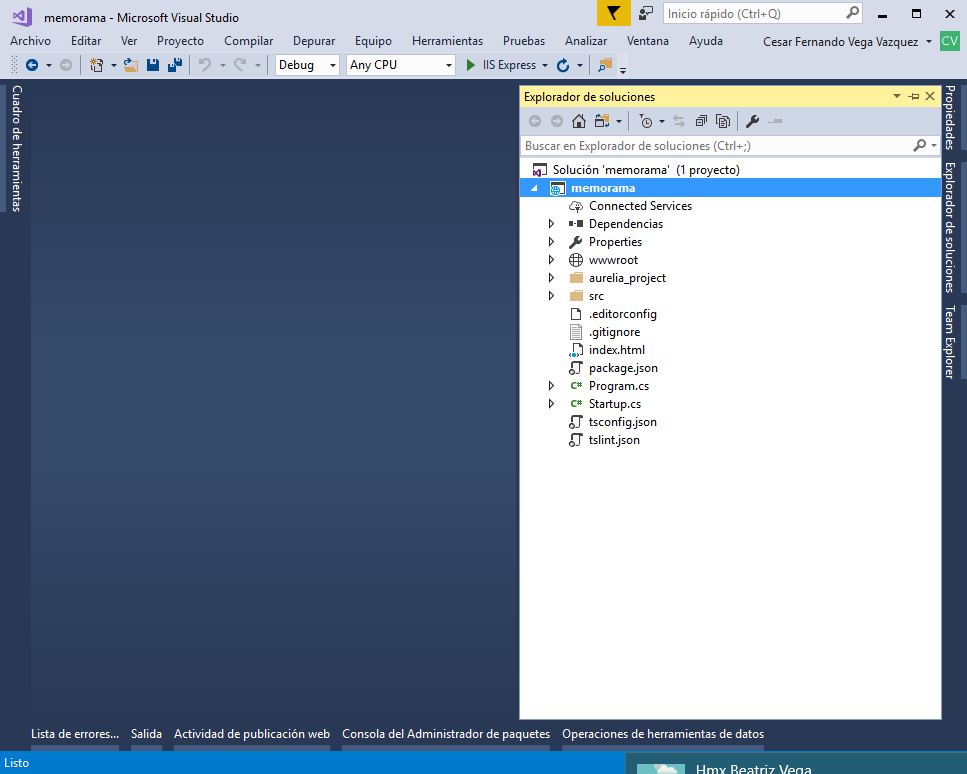
Task: Select the package.json file
Action: click(623, 368)
